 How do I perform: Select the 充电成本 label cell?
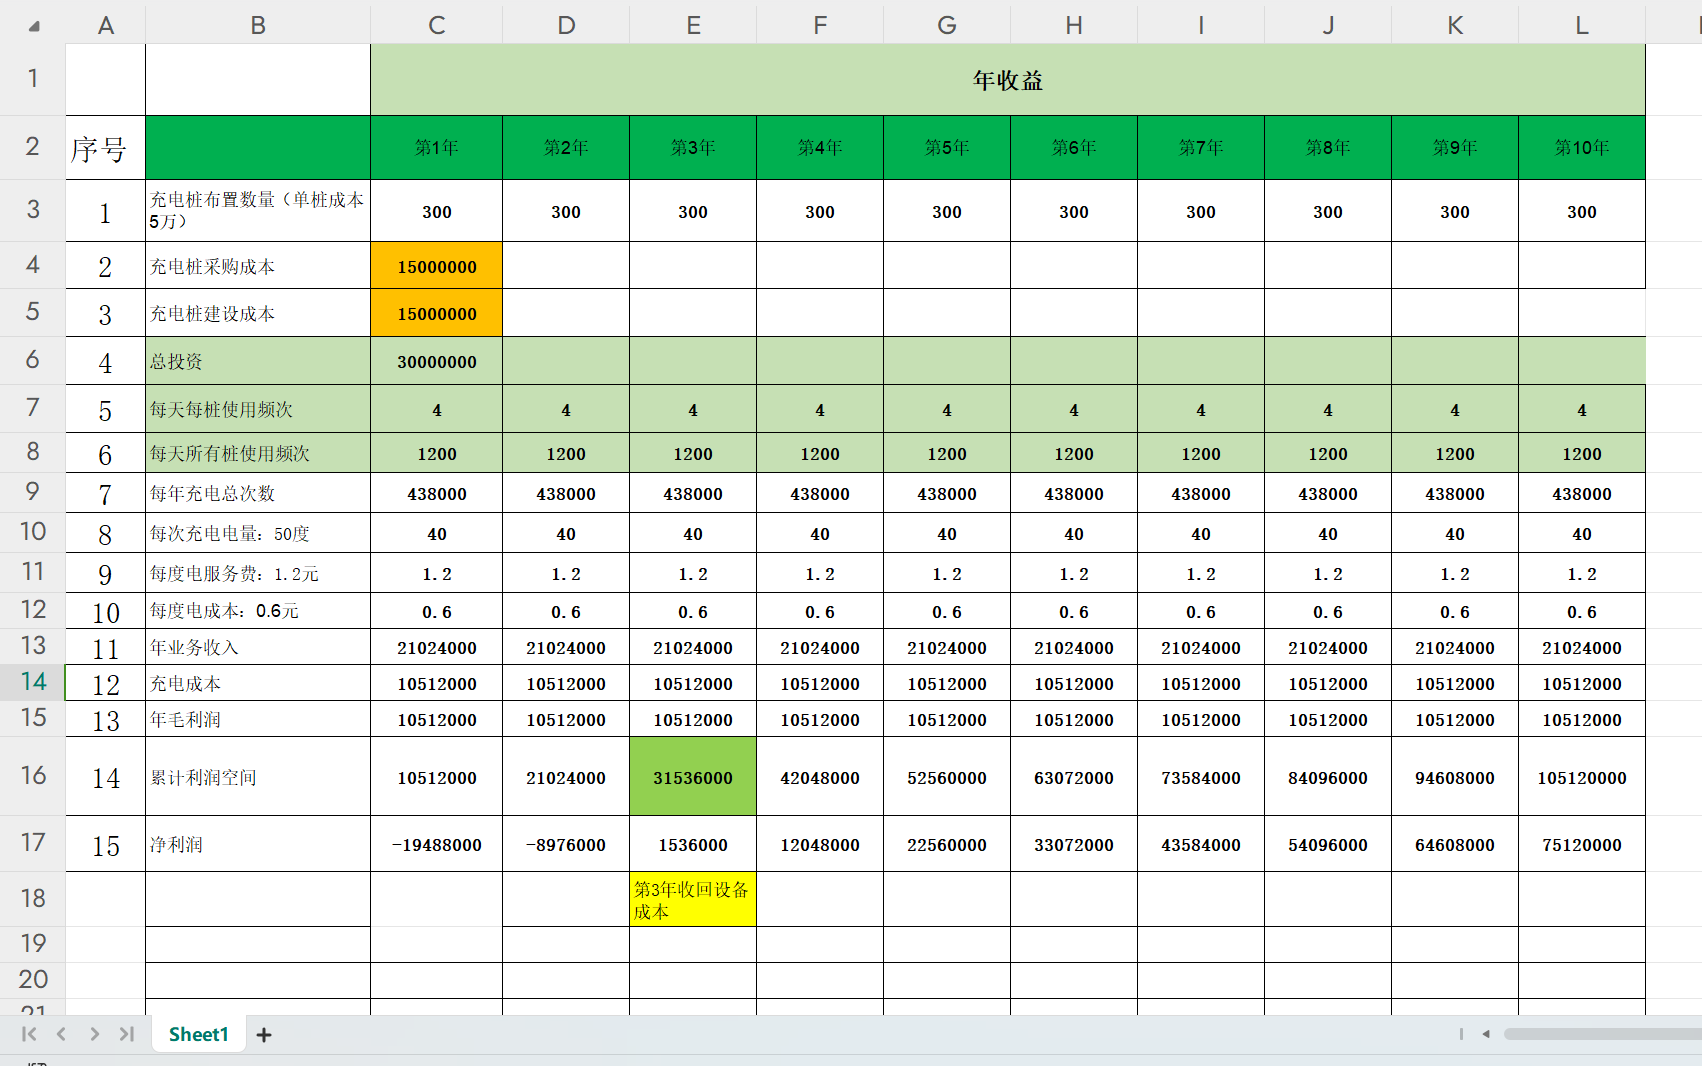(x=258, y=683)
